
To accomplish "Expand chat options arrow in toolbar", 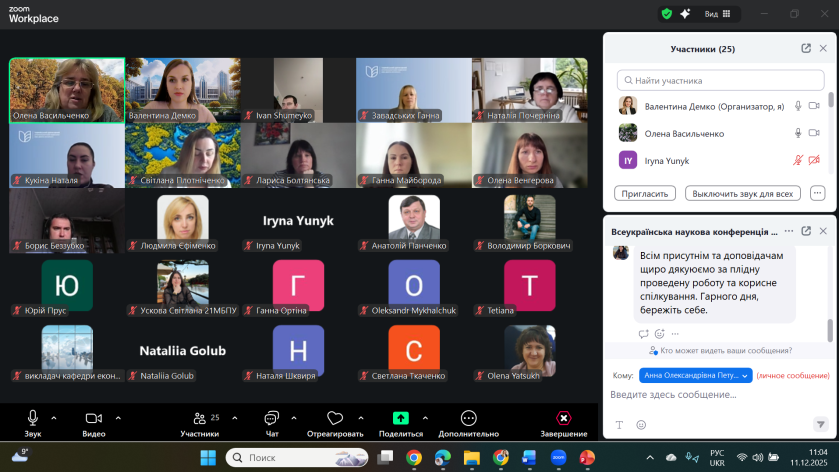I will (x=294, y=418).
